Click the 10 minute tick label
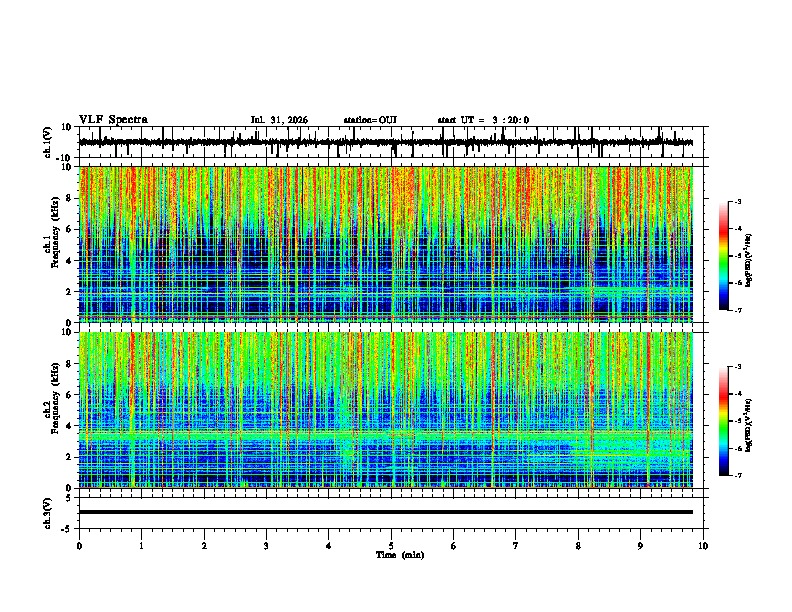The width and height of the screenshot is (792, 612). point(703,546)
